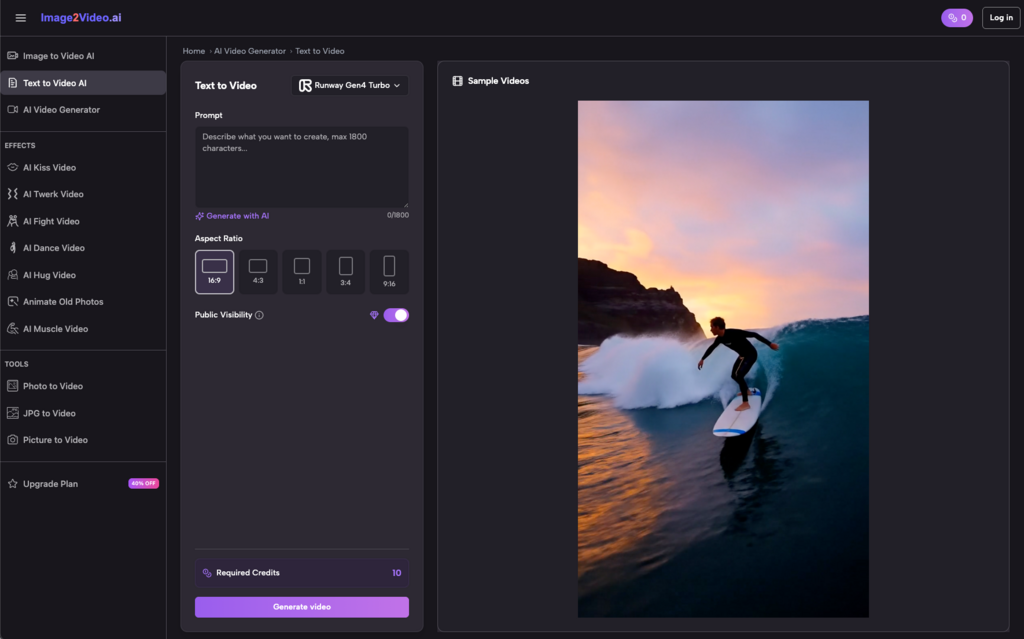This screenshot has height=639, width=1024.
Task: Select the 9:16 aspect ratio
Action: (389, 272)
